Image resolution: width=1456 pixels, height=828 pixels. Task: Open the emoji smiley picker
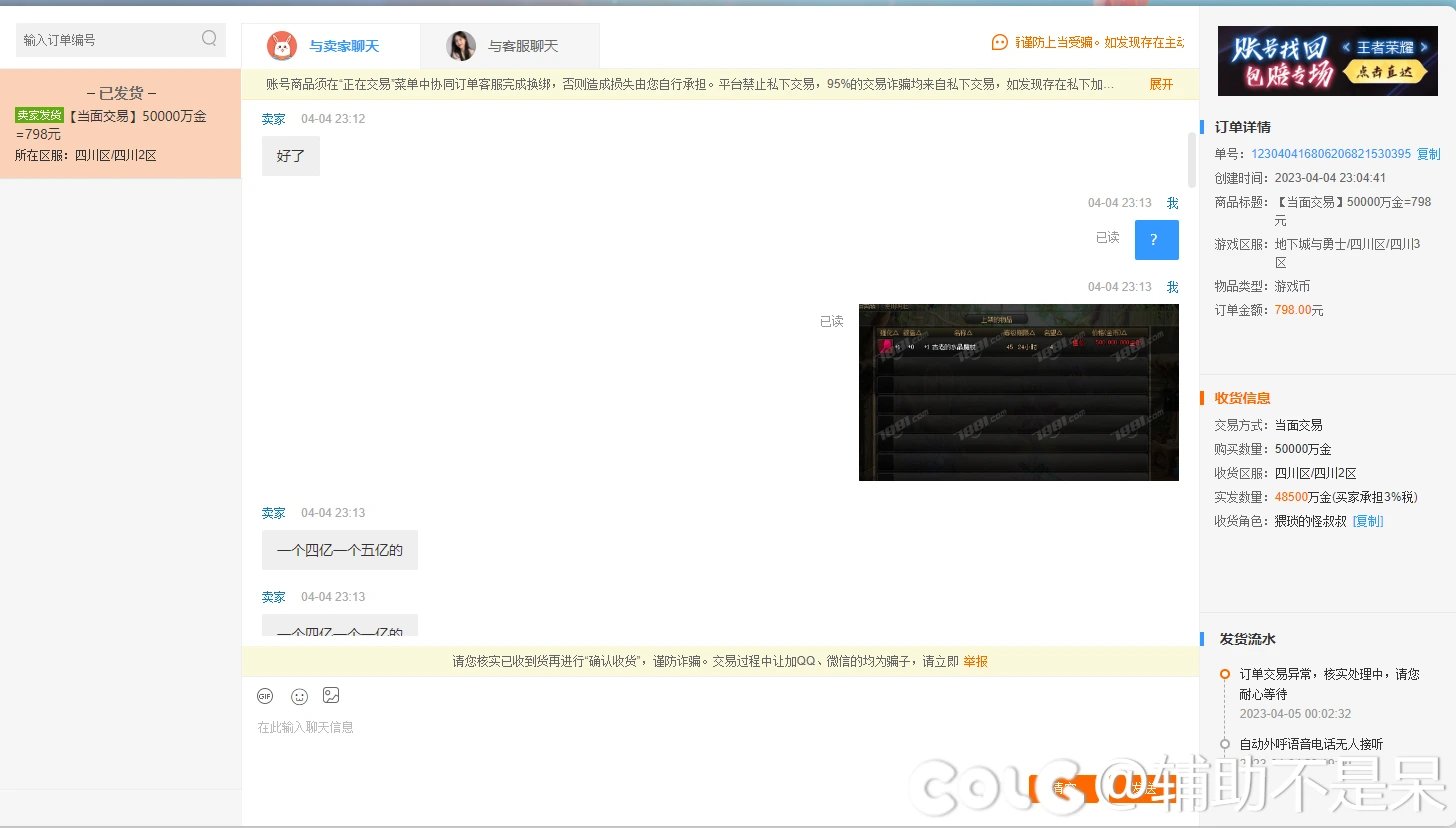point(299,696)
